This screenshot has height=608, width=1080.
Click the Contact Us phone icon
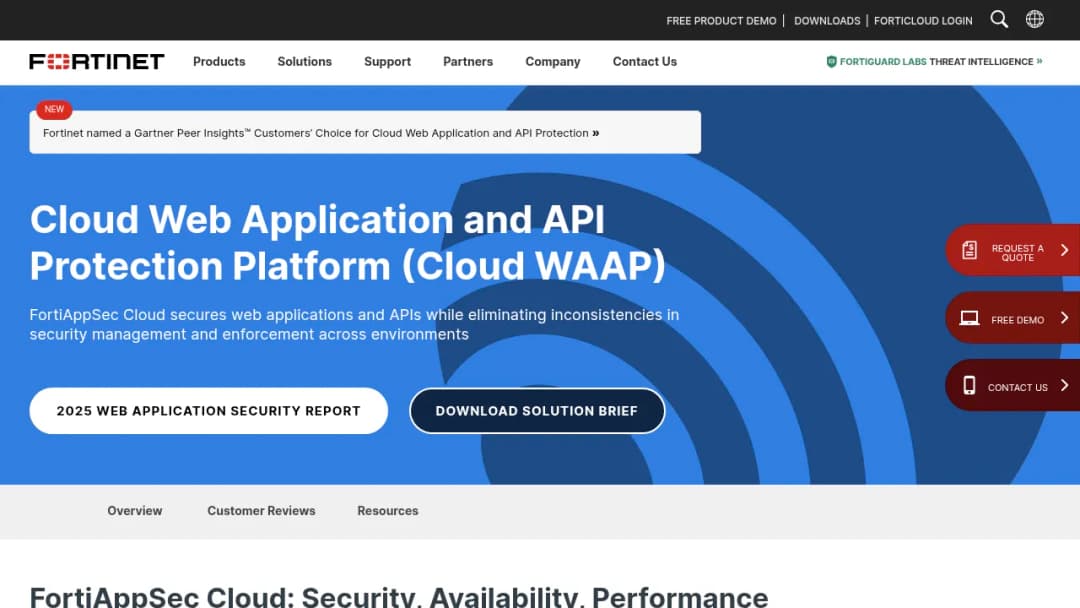coord(969,385)
